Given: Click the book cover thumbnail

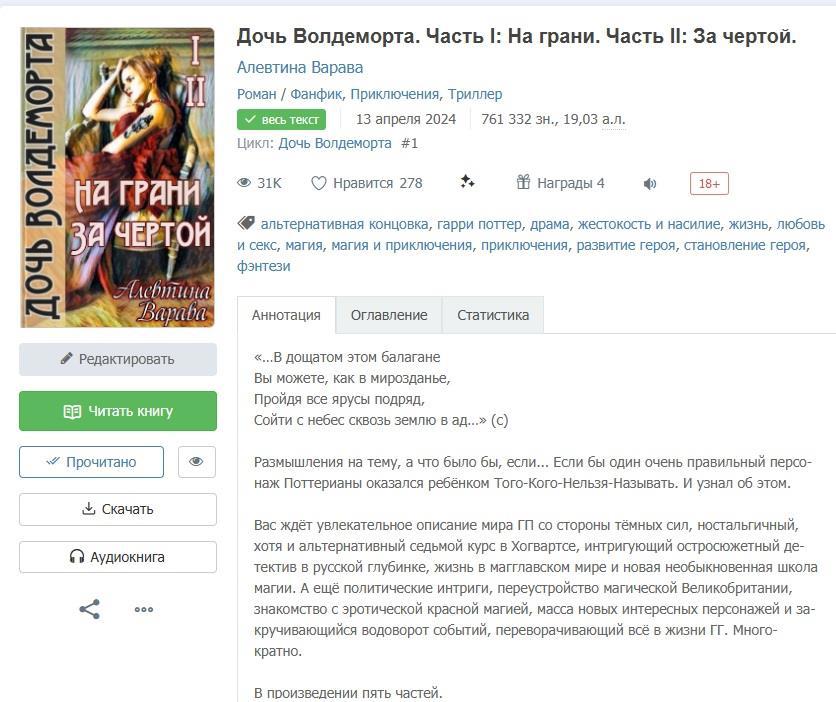Looking at the screenshot, I should pos(117,177).
